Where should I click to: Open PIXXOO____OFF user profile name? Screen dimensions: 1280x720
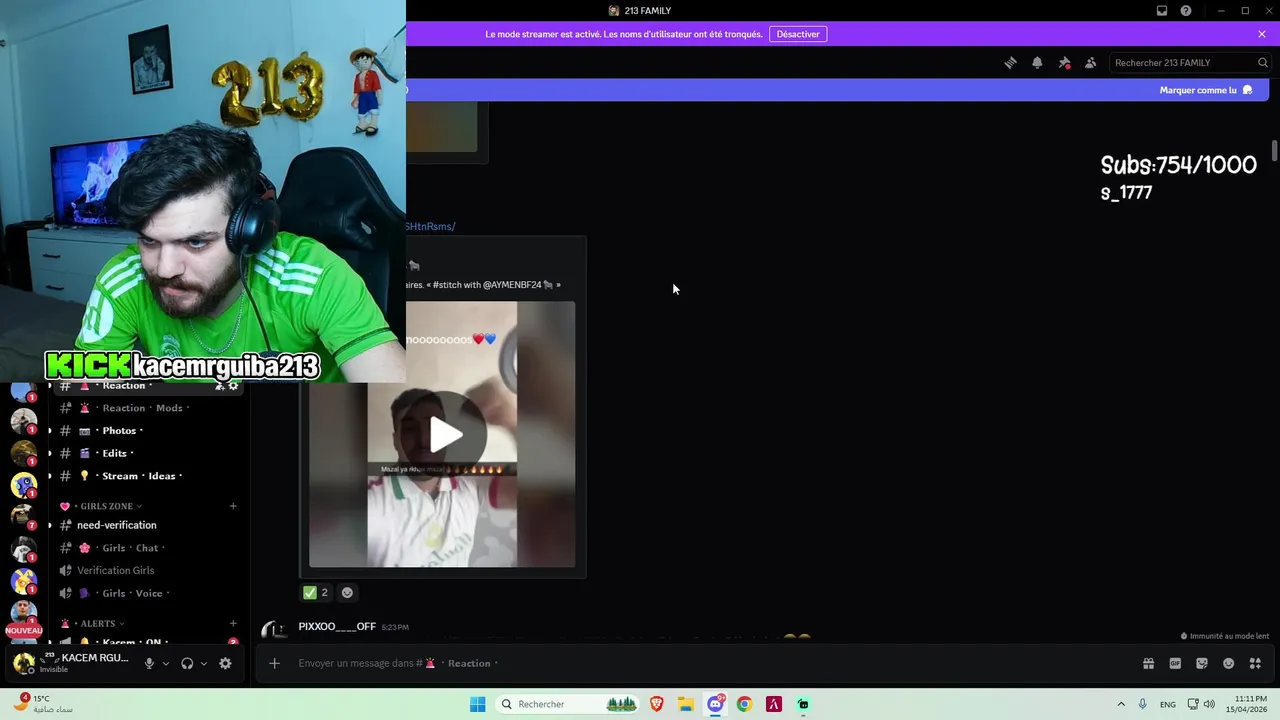(x=337, y=626)
